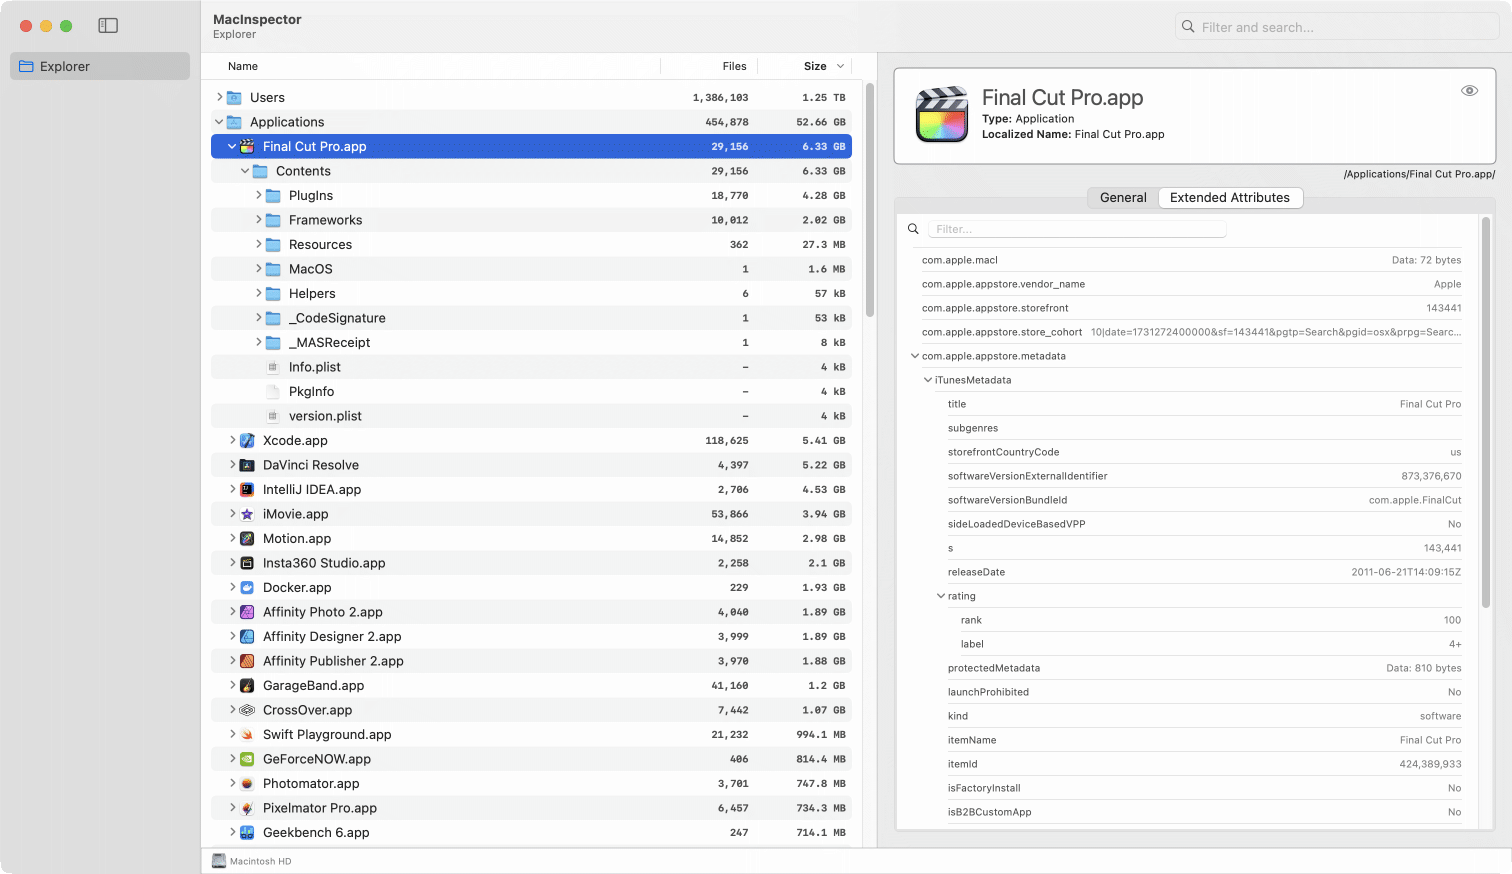
Task: Select the Resources folder row
Action: (531, 244)
